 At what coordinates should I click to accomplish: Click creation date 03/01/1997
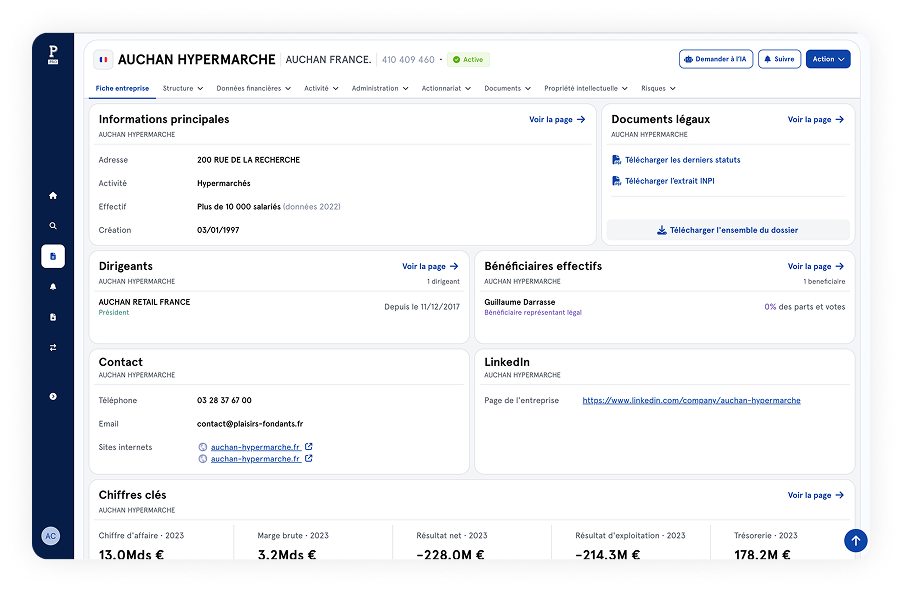coord(218,230)
